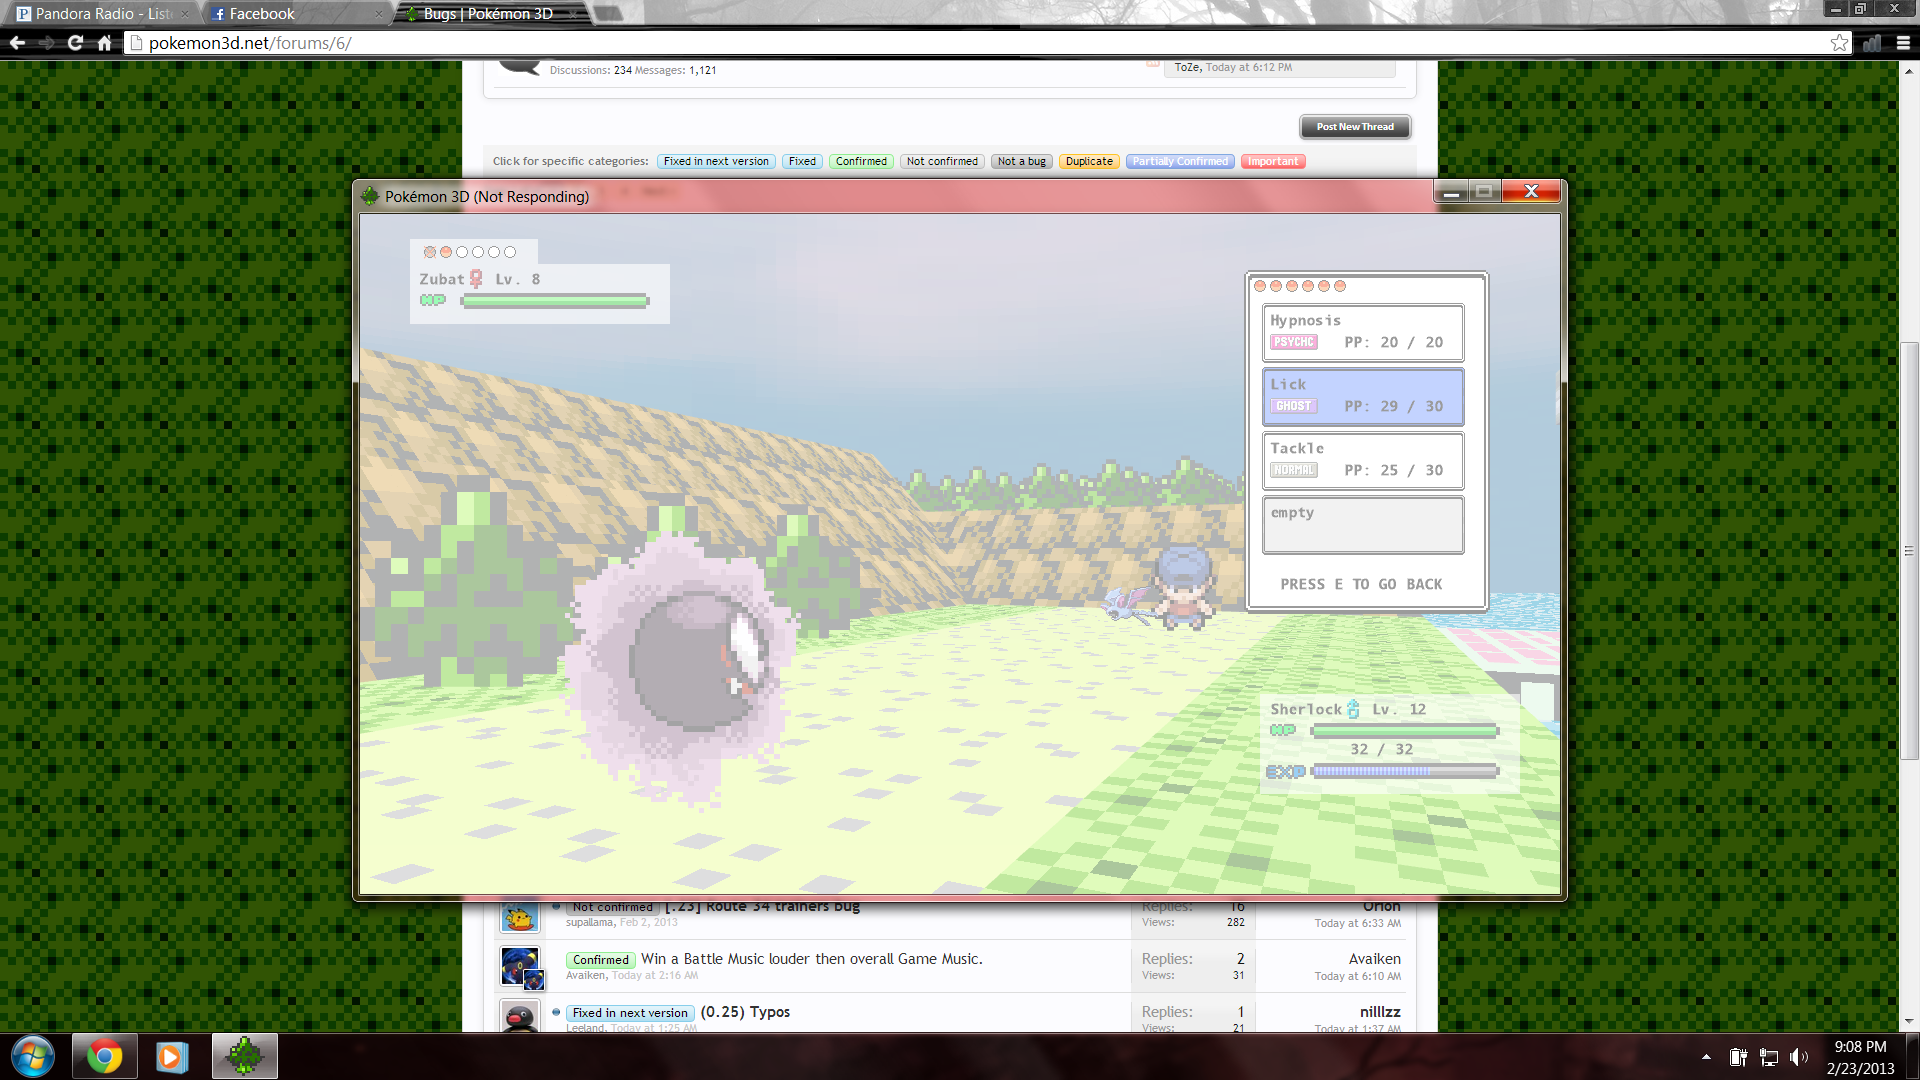Image resolution: width=1920 pixels, height=1080 pixels.
Task: Click the browser forward arrow
Action: (47, 43)
